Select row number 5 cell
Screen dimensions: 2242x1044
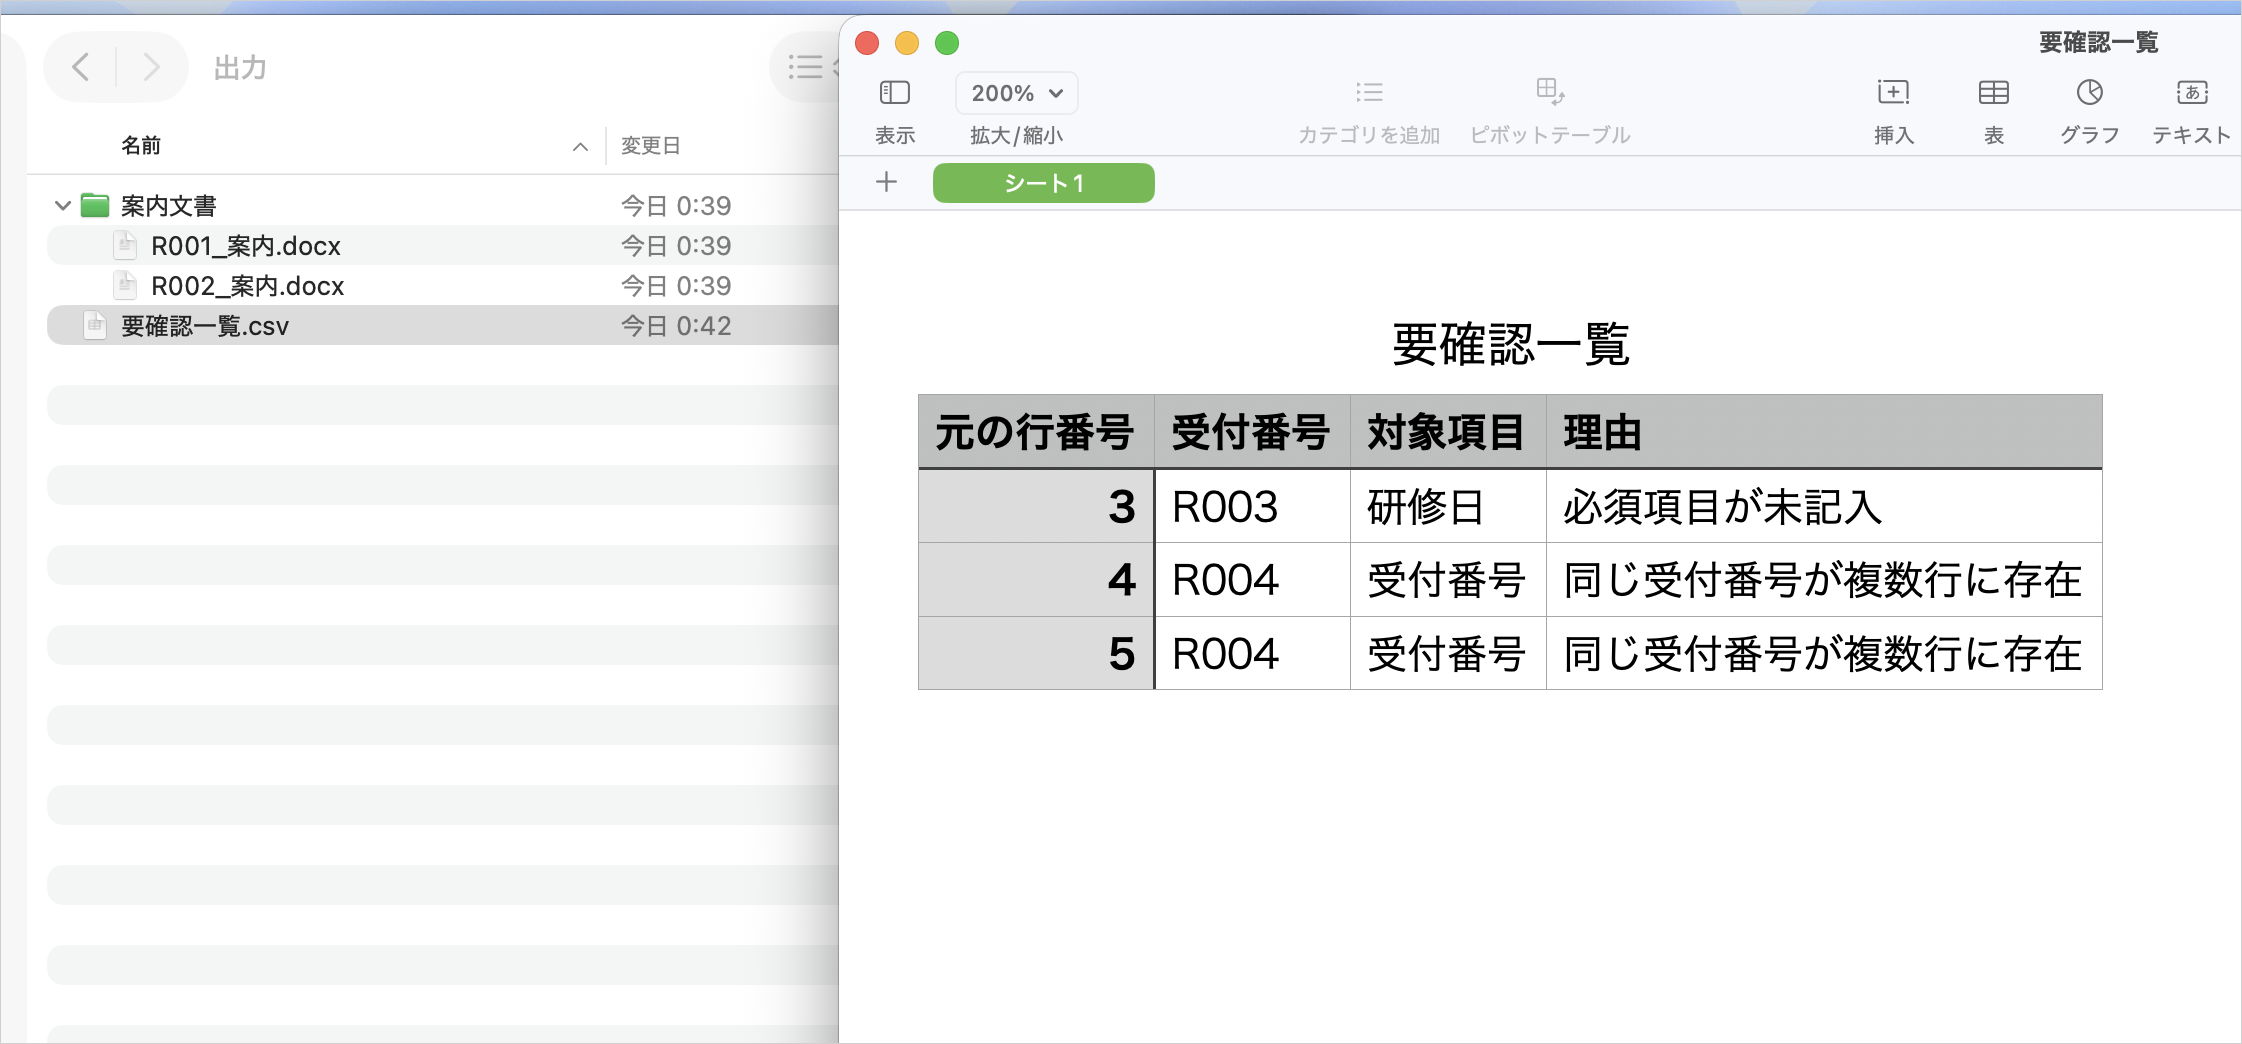pos(1036,653)
